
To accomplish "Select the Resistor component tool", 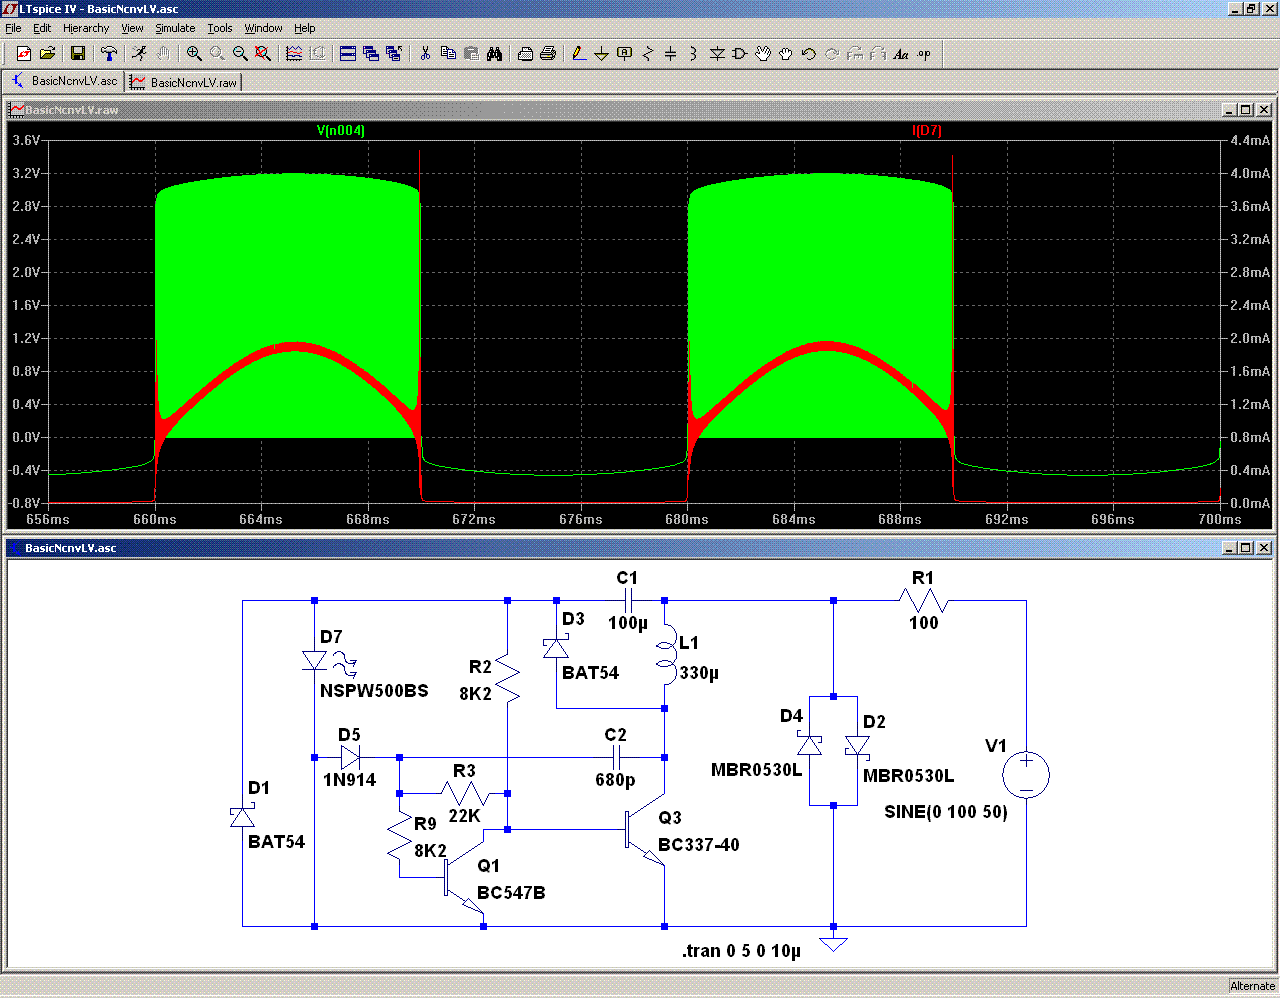I will click(x=647, y=53).
